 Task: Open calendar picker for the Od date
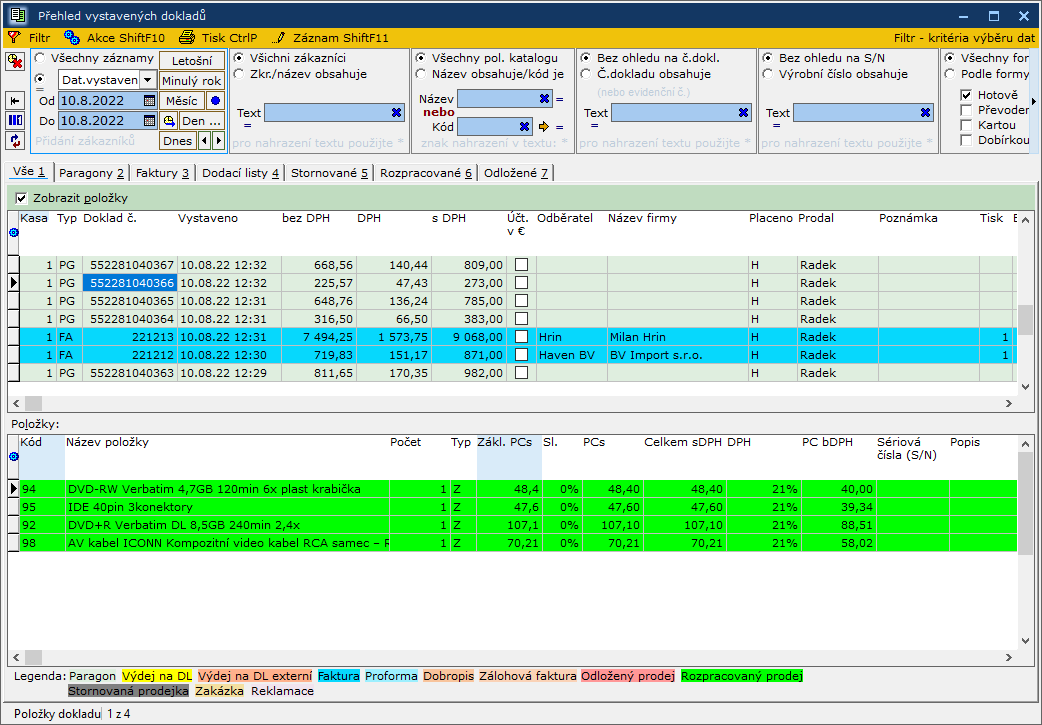149,101
